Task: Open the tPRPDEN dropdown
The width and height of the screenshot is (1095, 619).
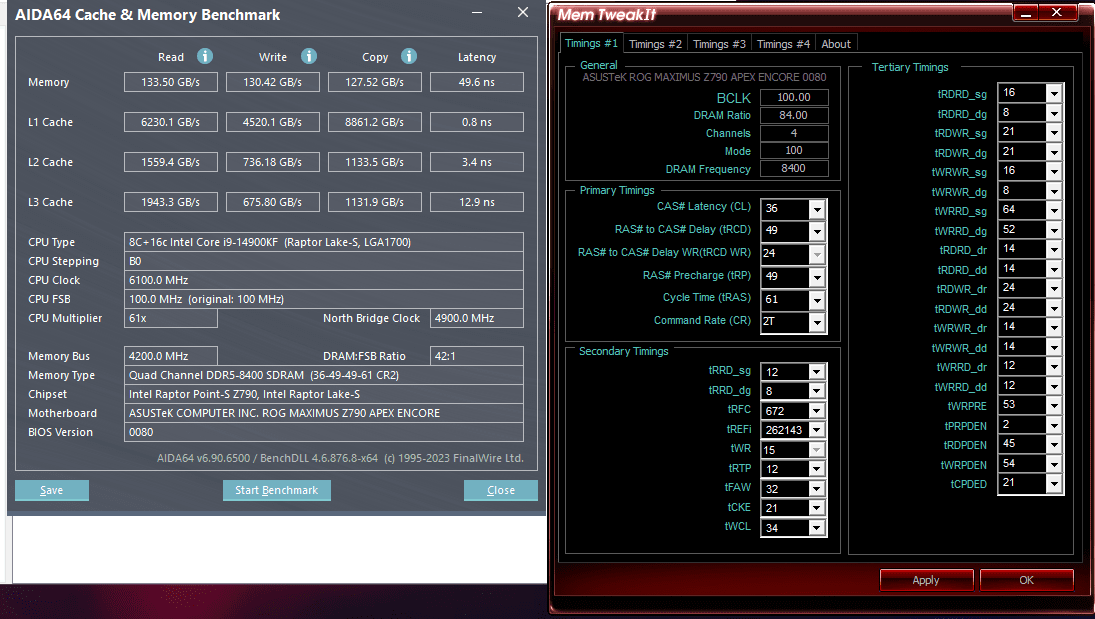Action: (x=1054, y=425)
